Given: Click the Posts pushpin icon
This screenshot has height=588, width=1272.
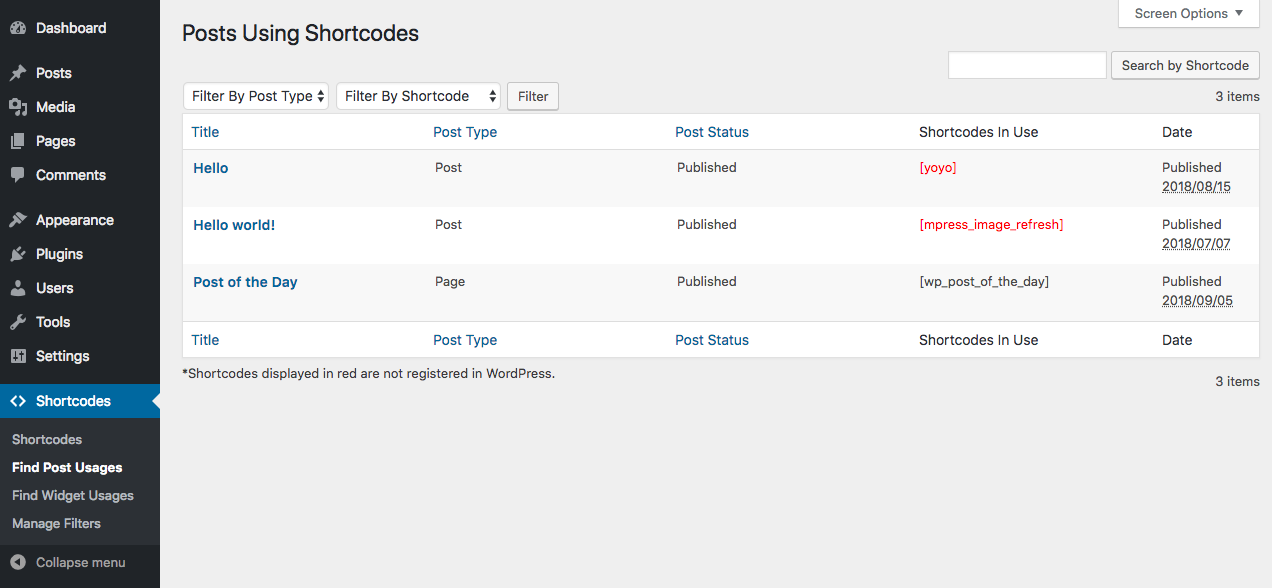Looking at the screenshot, I should pyautogui.click(x=18, y=73).
